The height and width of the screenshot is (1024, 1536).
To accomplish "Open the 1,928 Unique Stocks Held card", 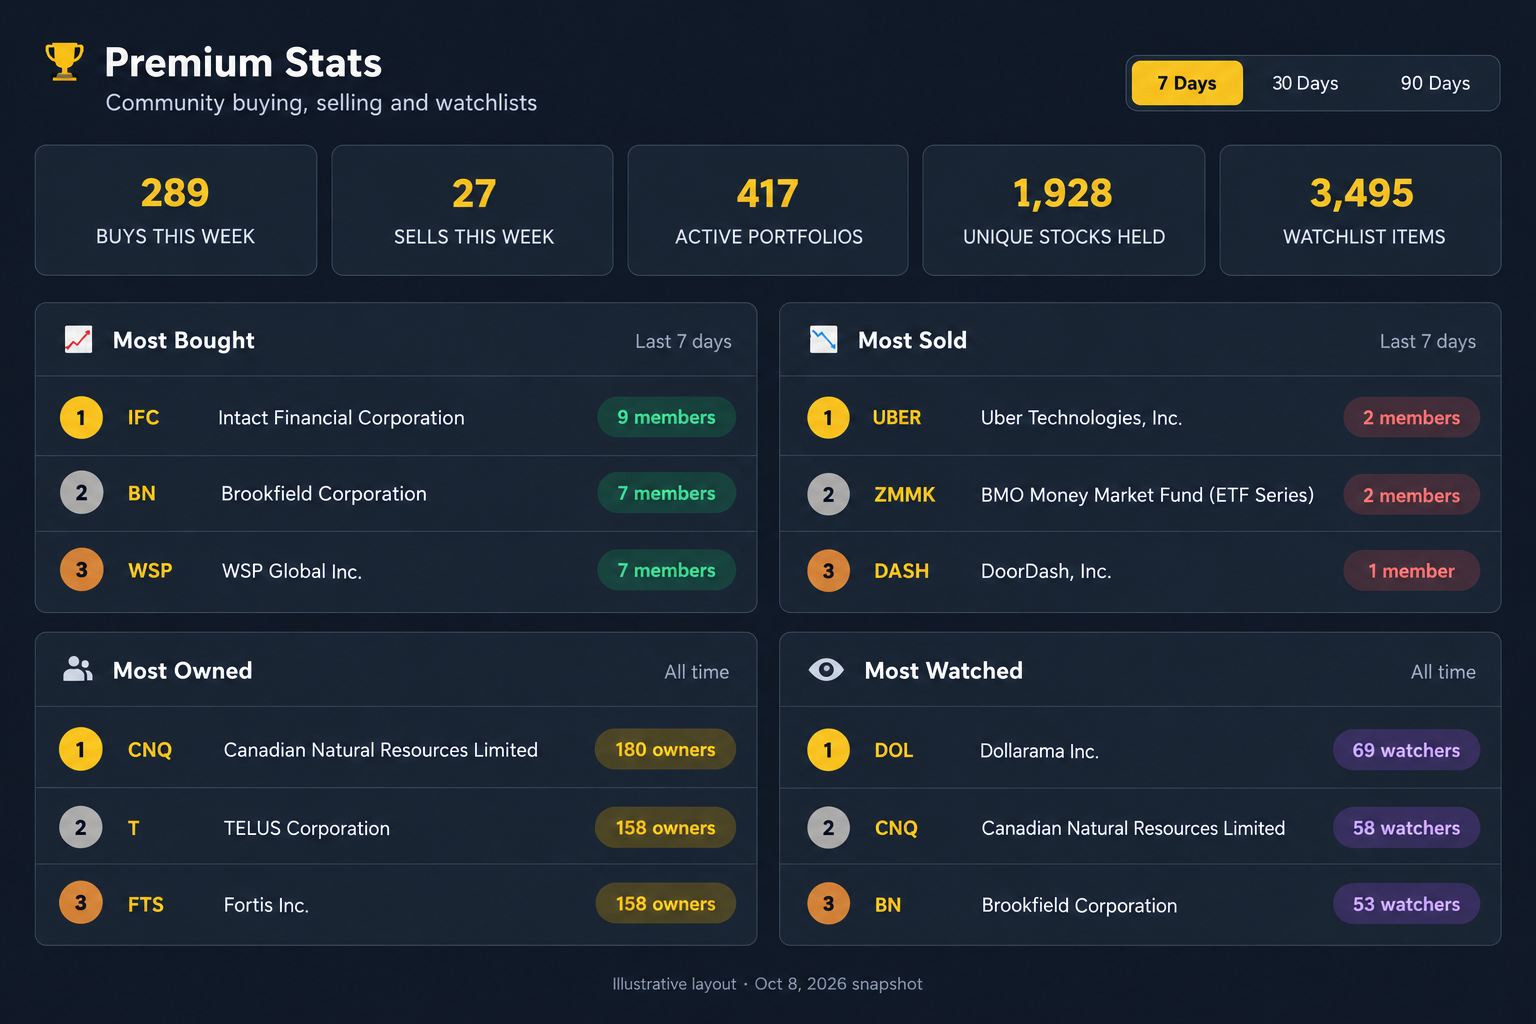I will tap(1064, 210).
